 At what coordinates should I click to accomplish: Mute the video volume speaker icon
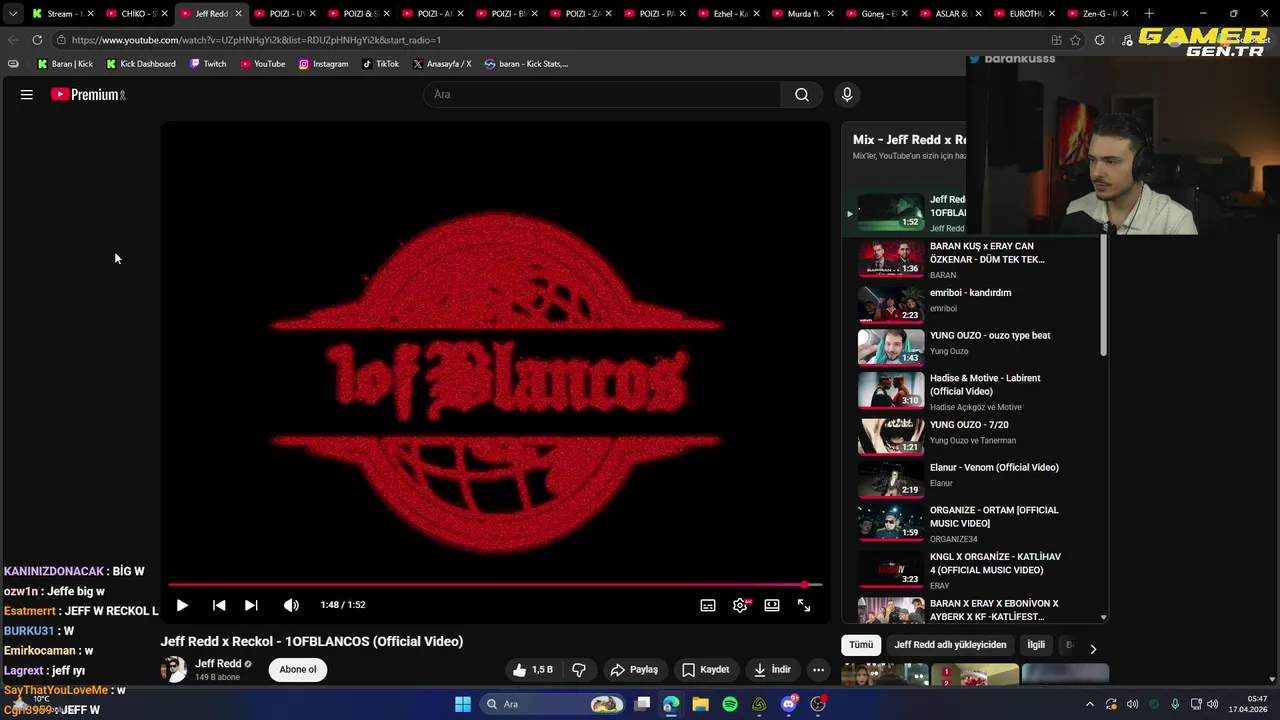[291, 605]
